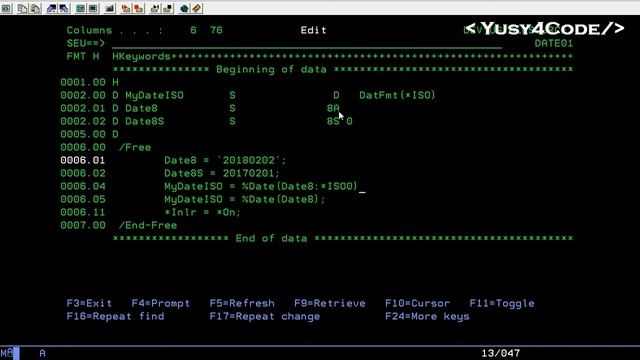Click the %Date(Date8:*ISO0) statement
The image size is (640, 360).
tap(261, 187)
